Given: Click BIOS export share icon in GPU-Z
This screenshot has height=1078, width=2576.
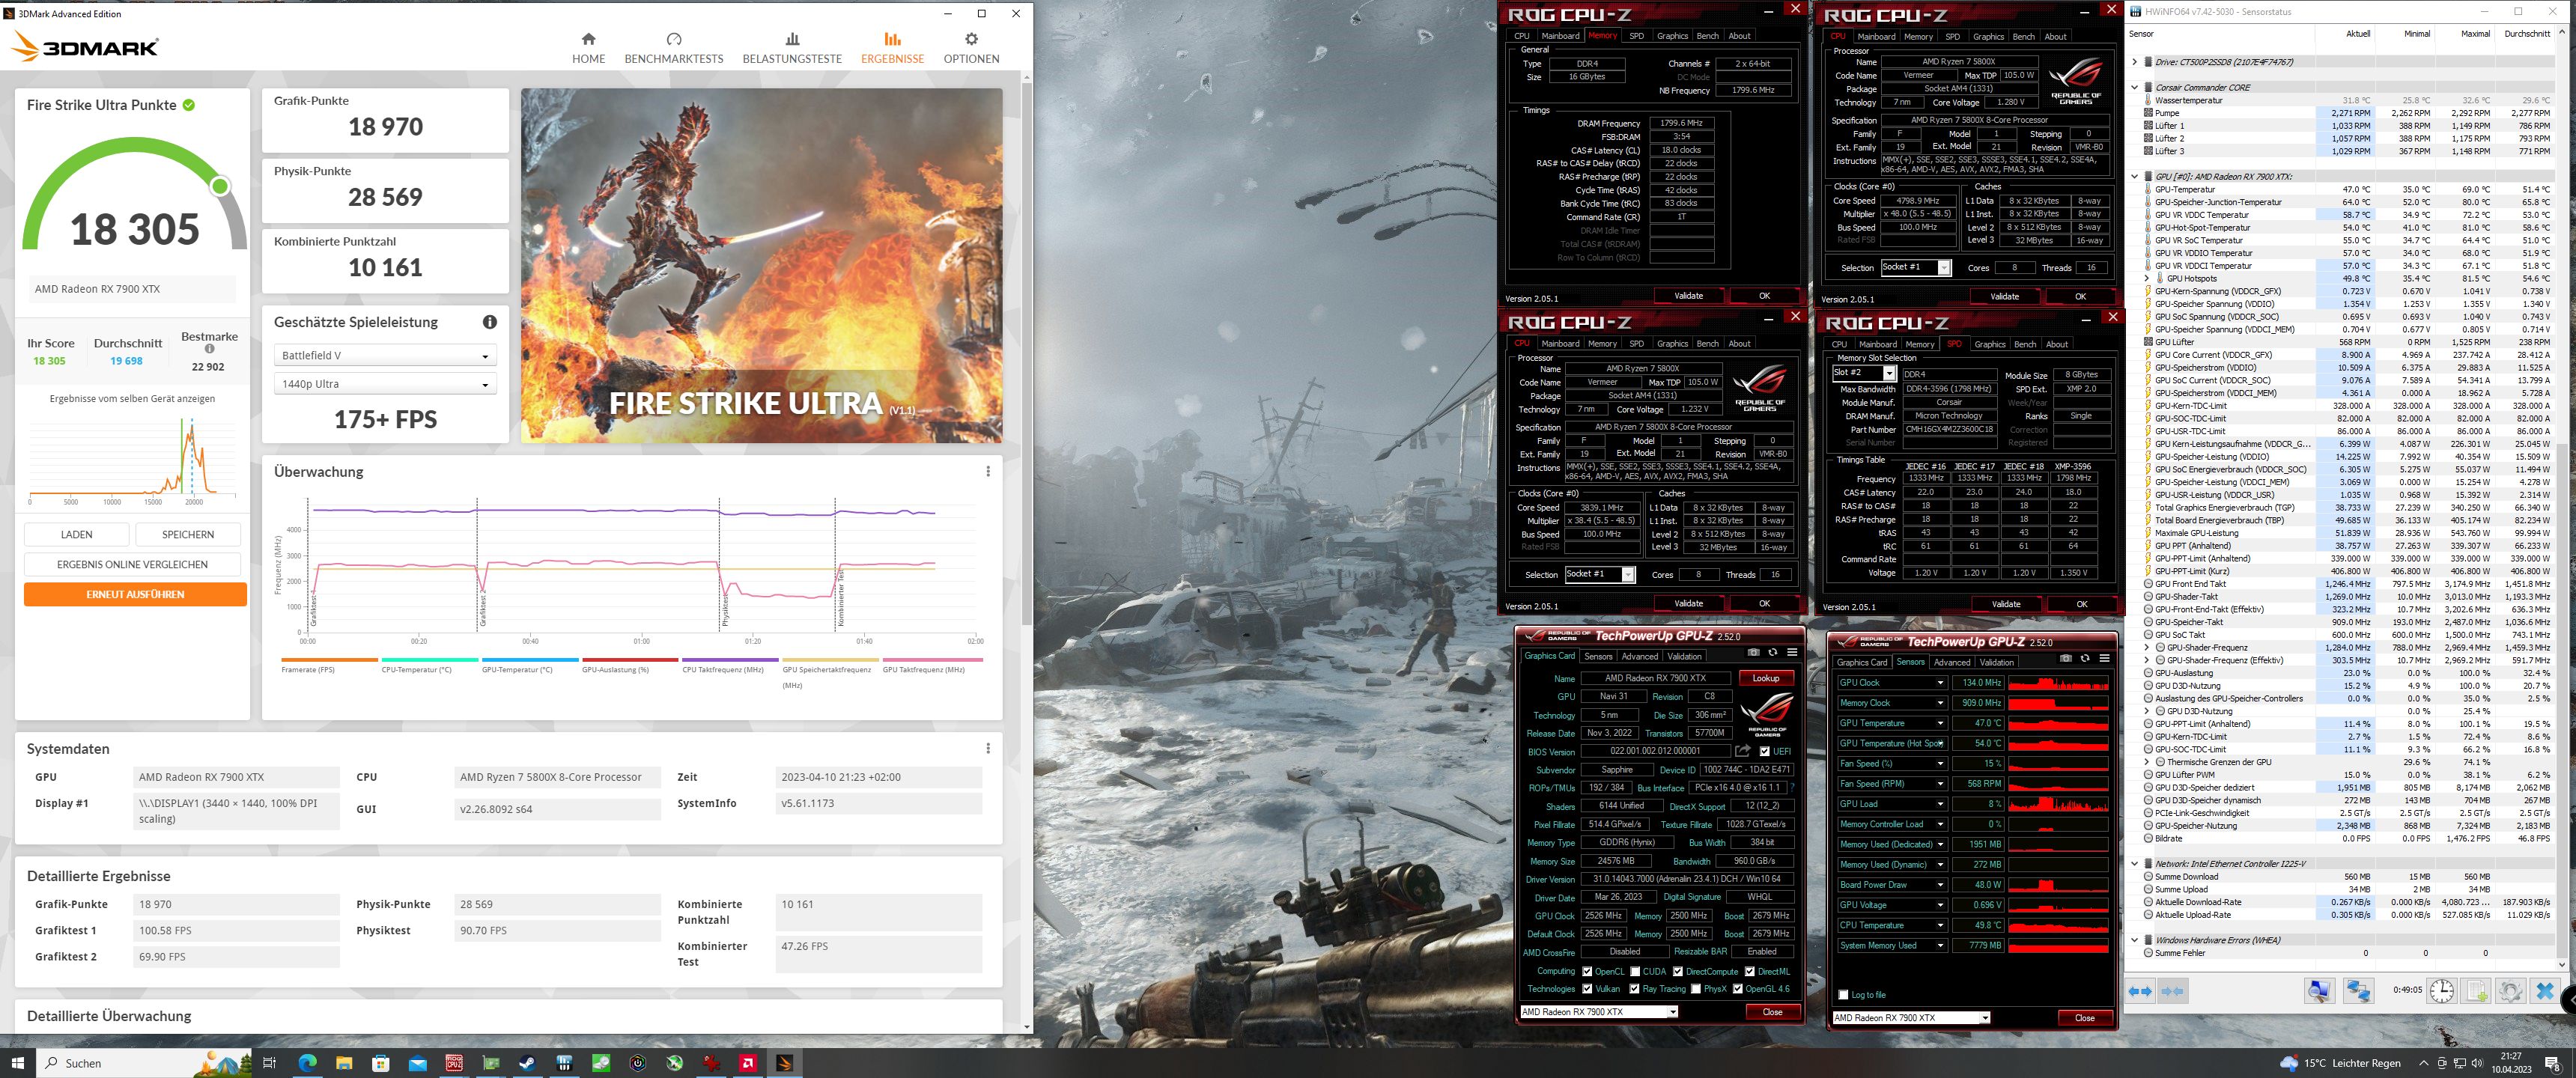Looking at the screenshot, I should tap(1742, 751).
